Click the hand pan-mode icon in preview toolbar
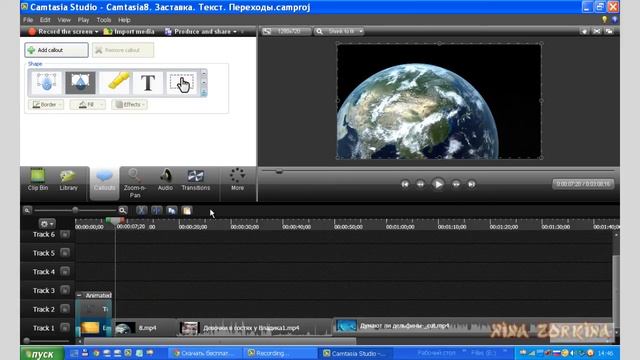Viewport: 640px width, 360px height. point(584,31)
